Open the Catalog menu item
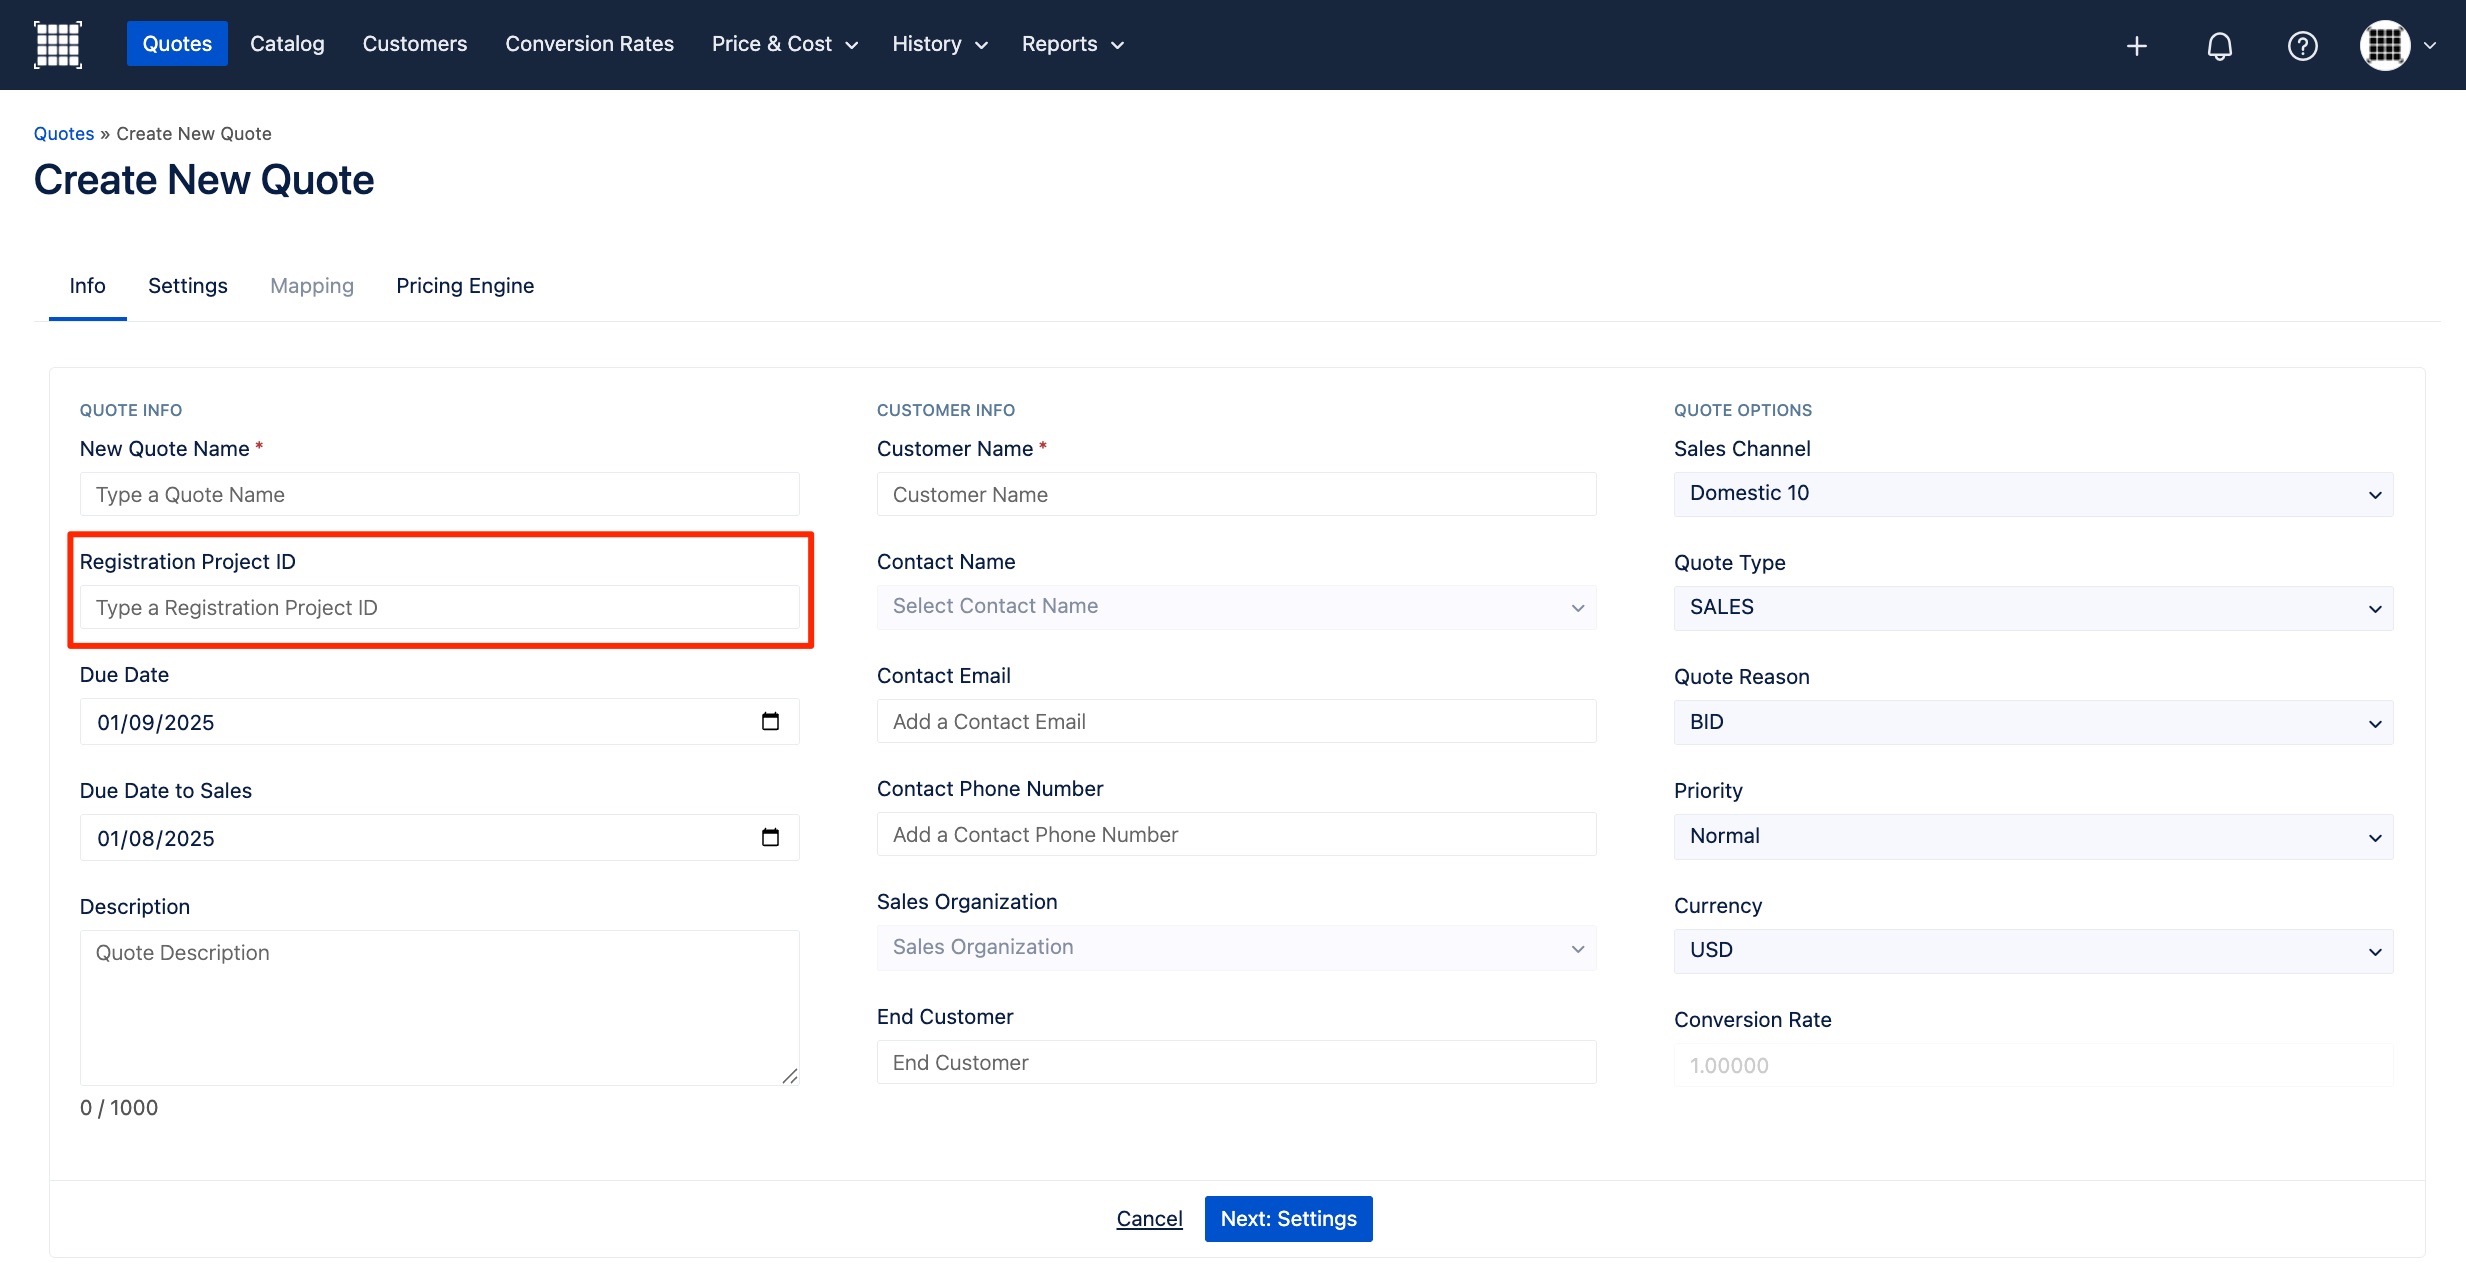Image resolution: width=2466 pixels, height=1272 pixels. (x=287, y=44)
